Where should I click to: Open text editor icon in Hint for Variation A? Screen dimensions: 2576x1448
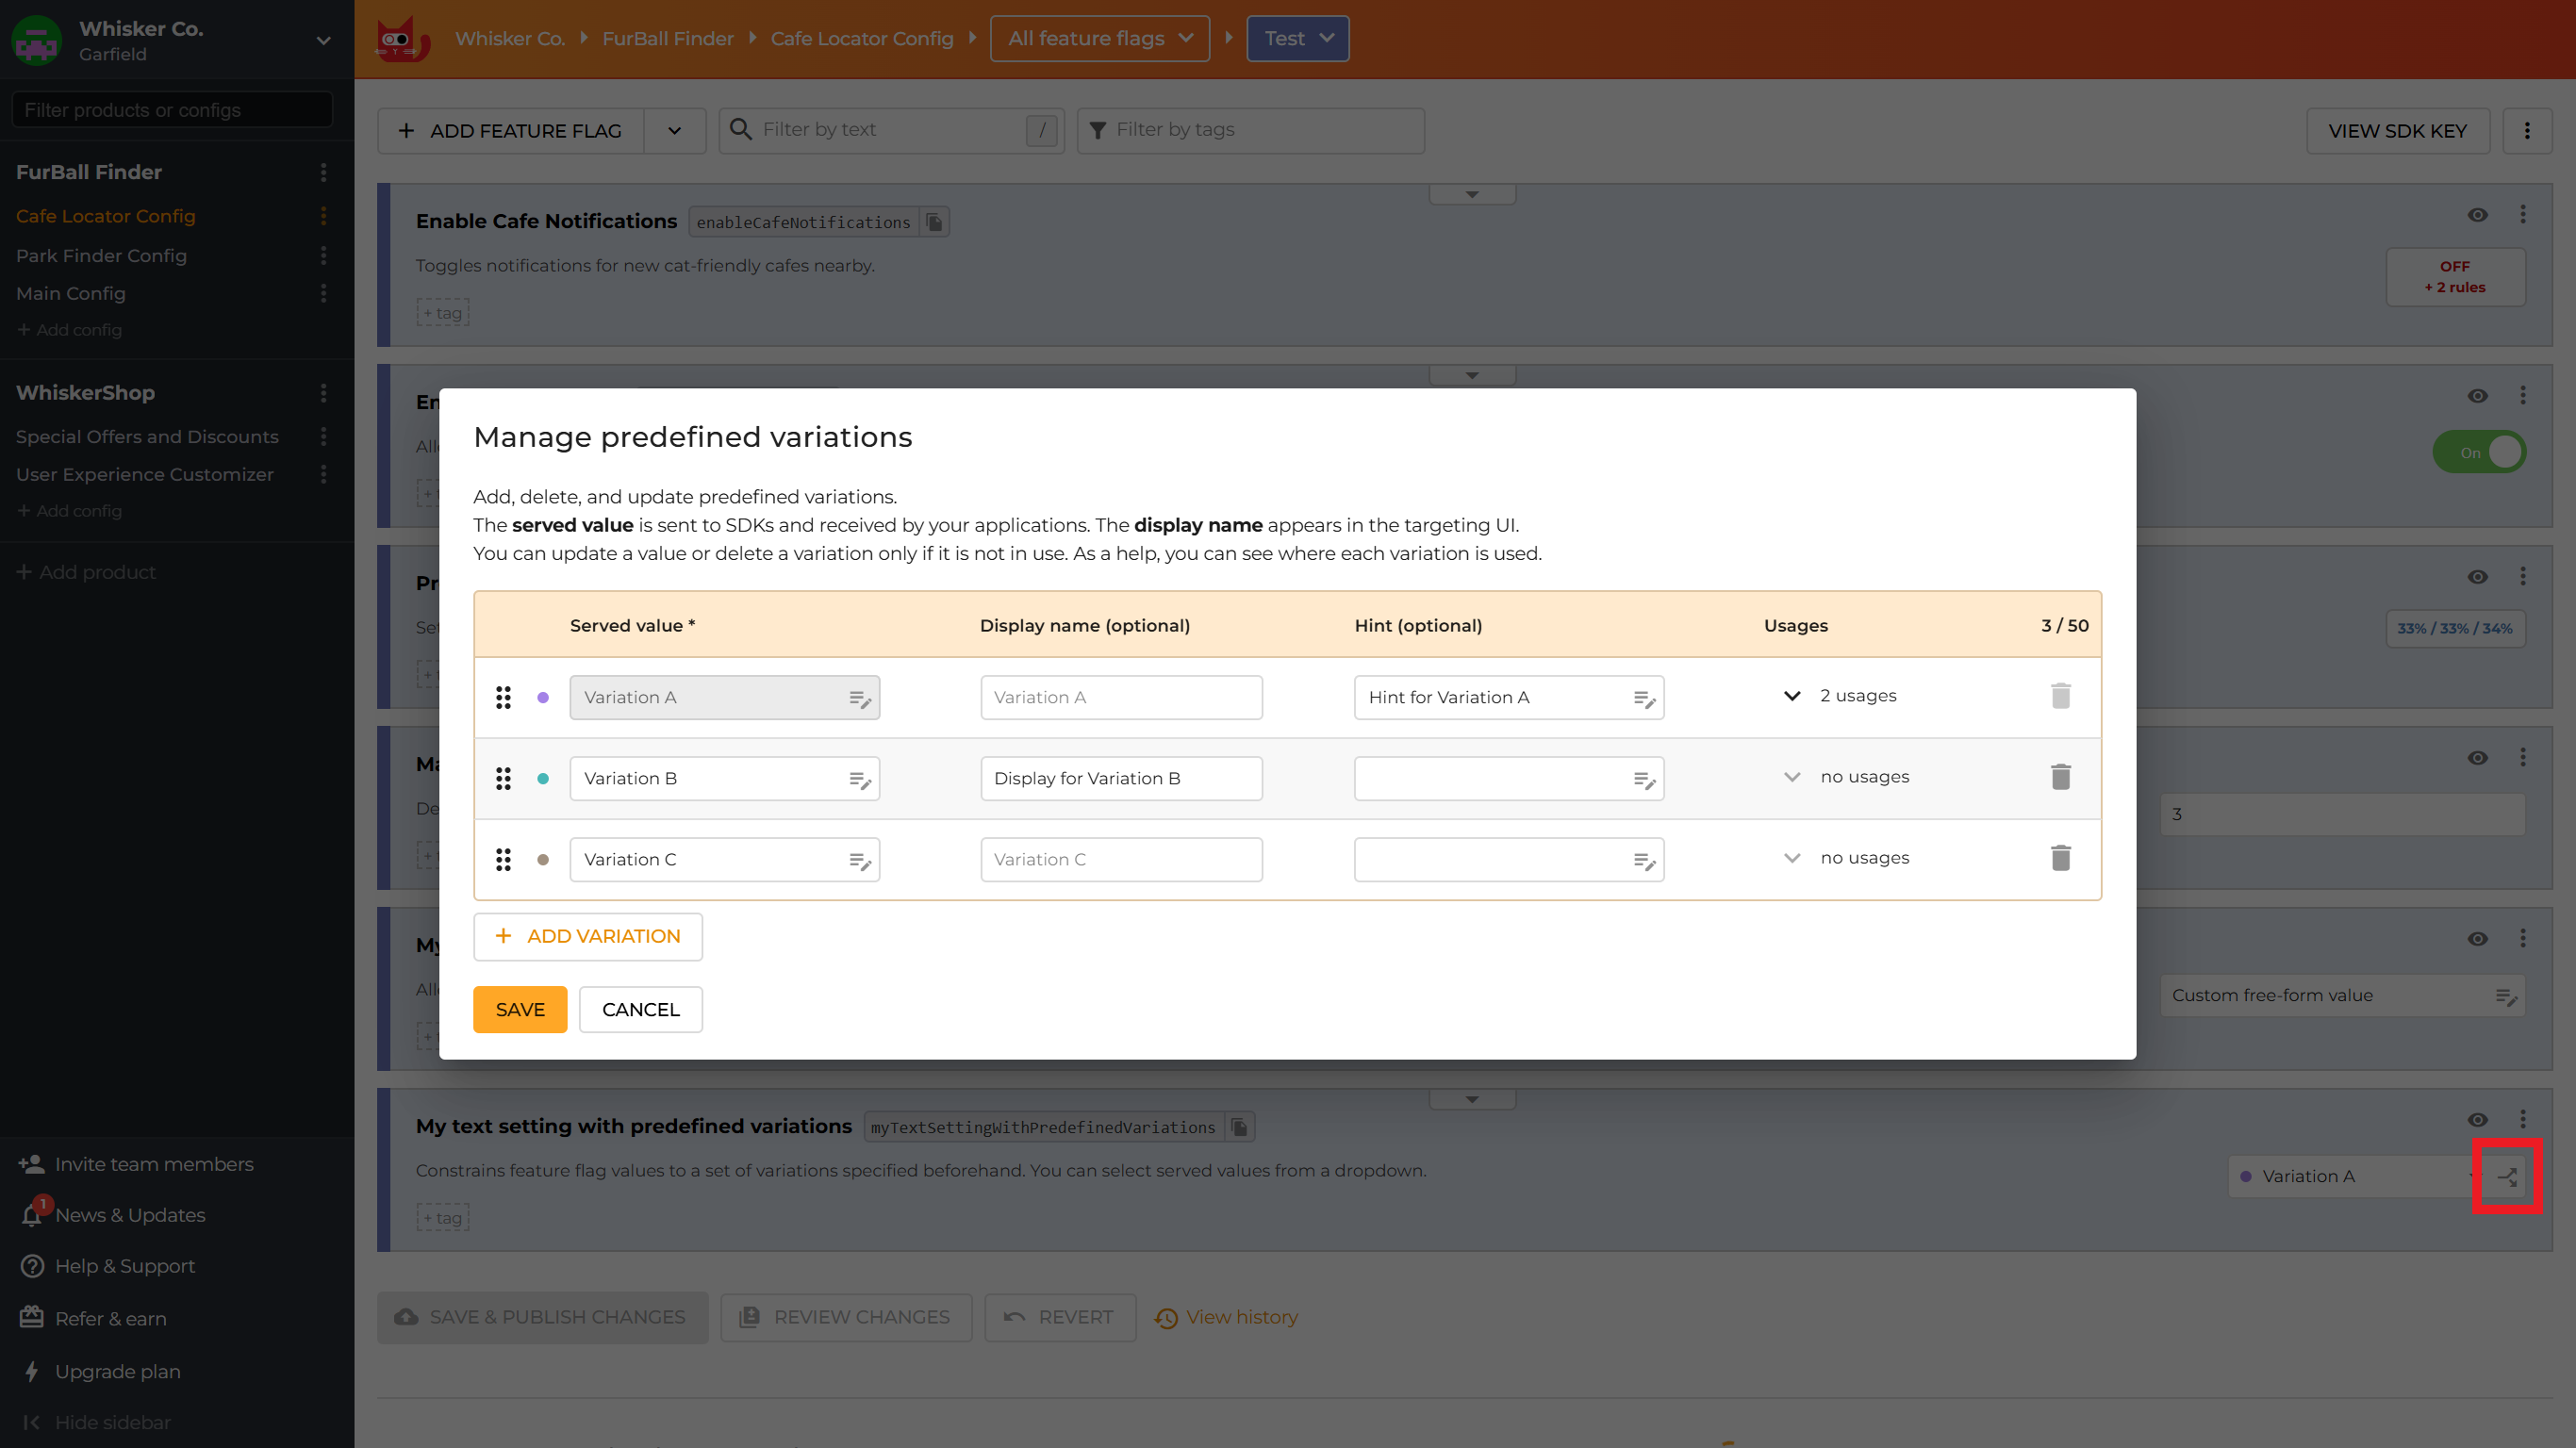[1643, 698]
